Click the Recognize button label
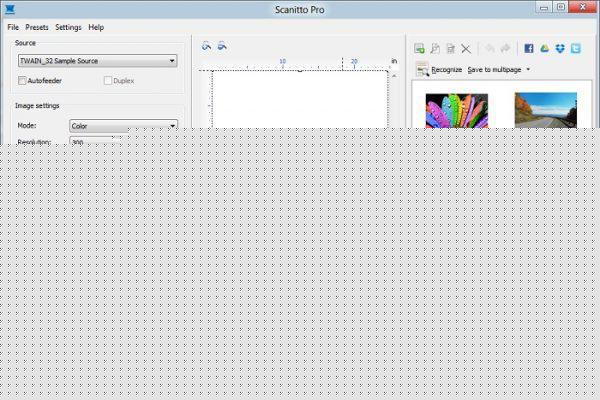 coord(447,70)
